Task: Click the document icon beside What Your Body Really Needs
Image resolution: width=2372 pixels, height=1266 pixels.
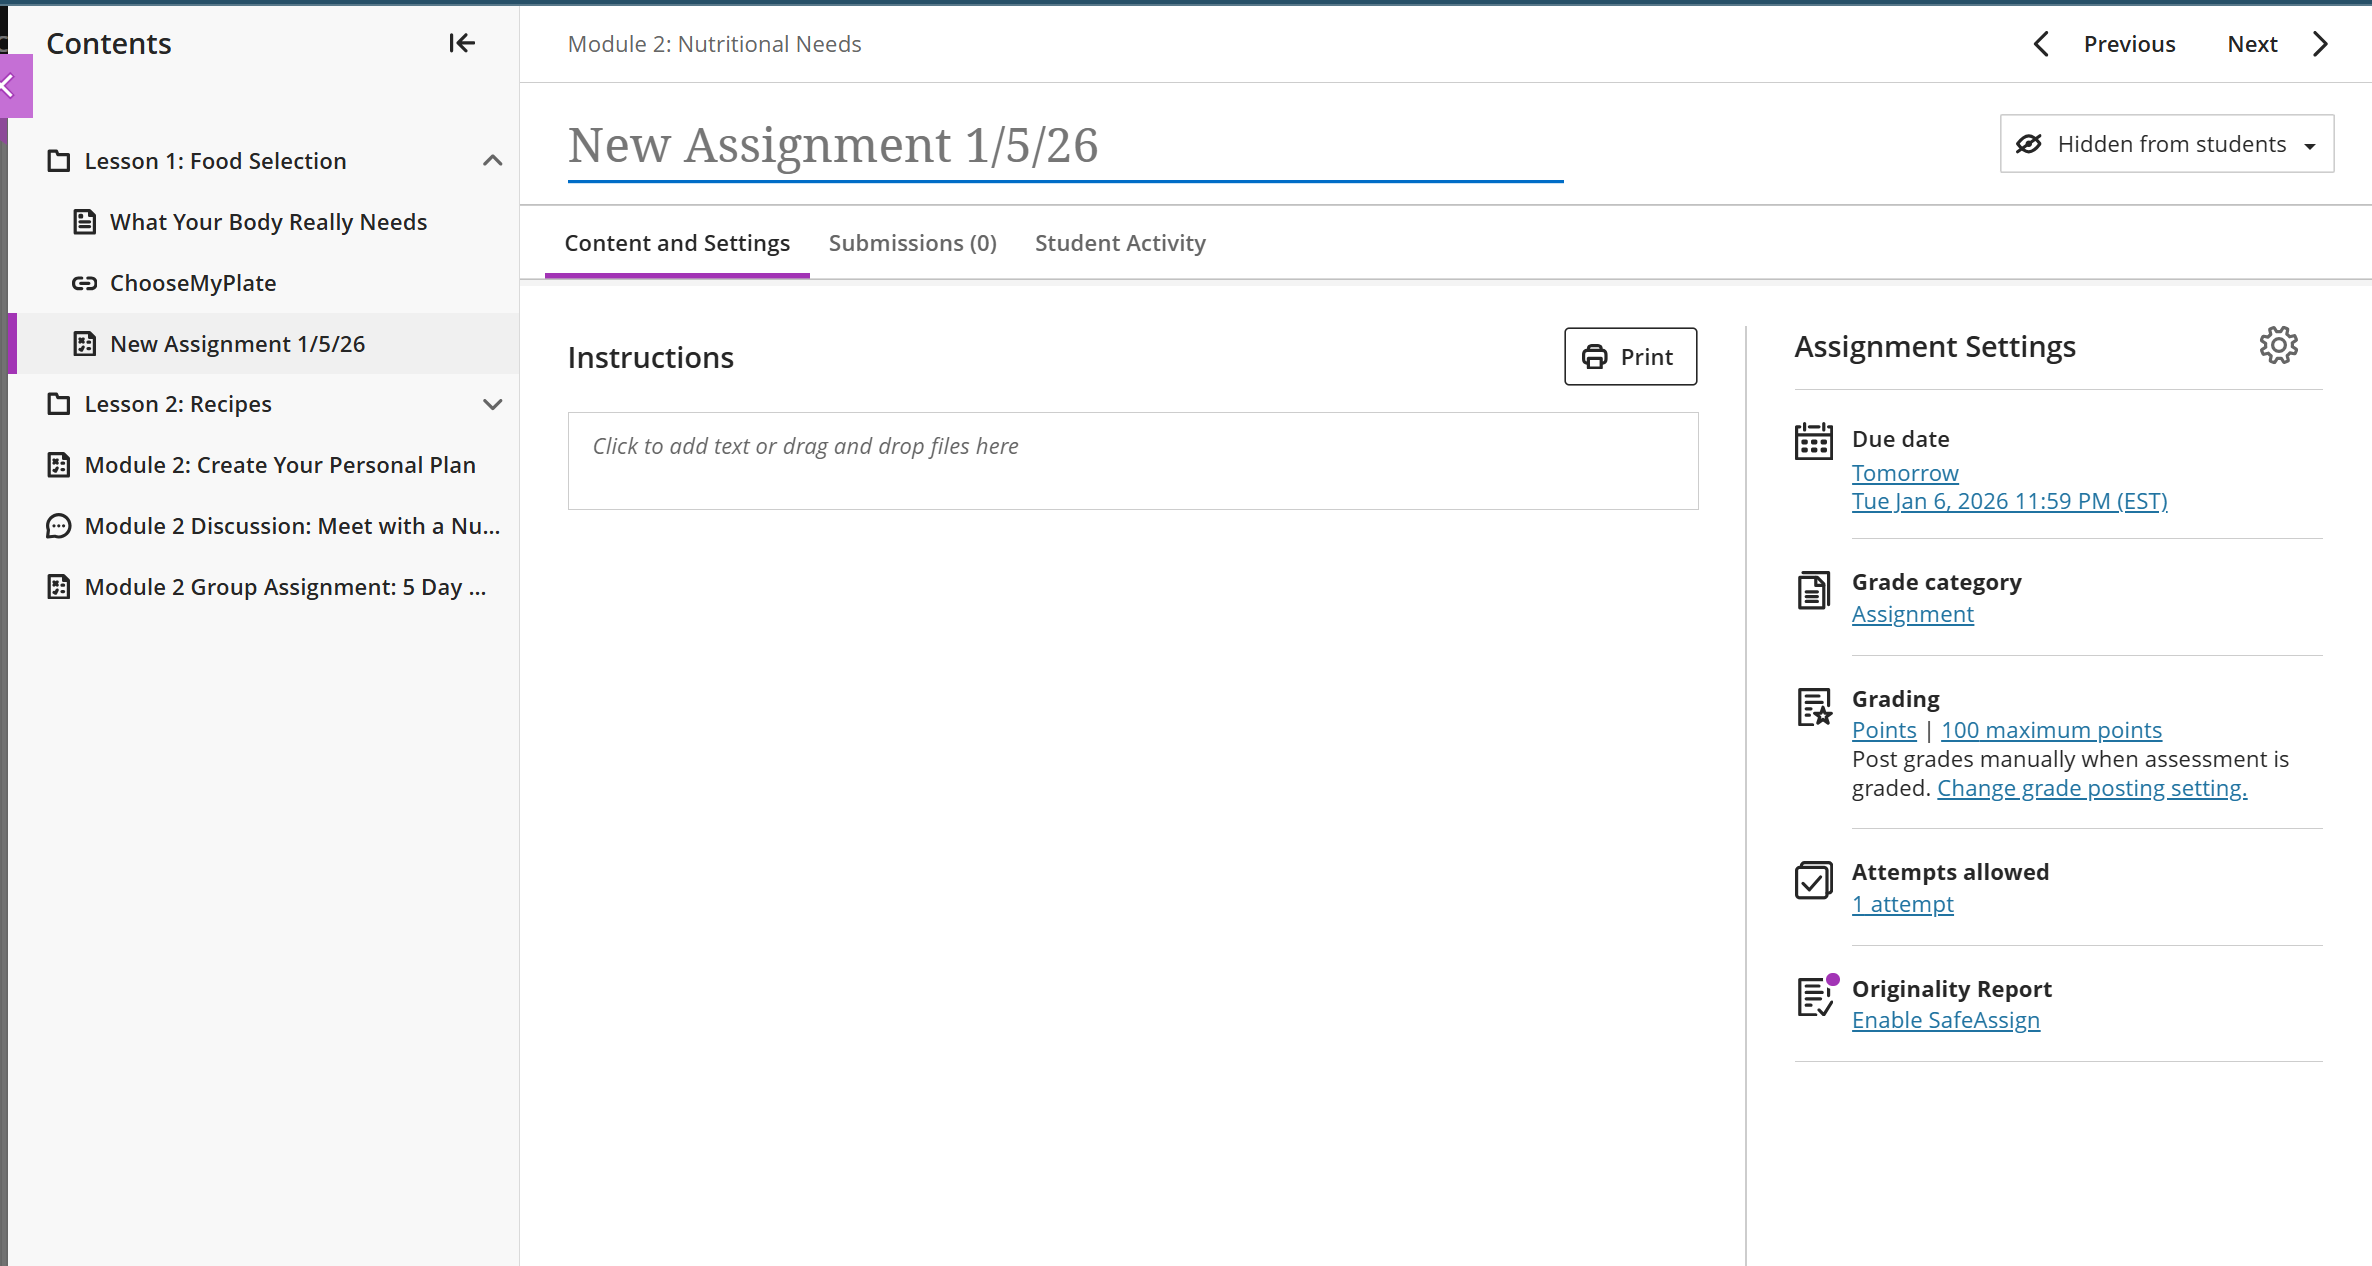Action: 85,222
